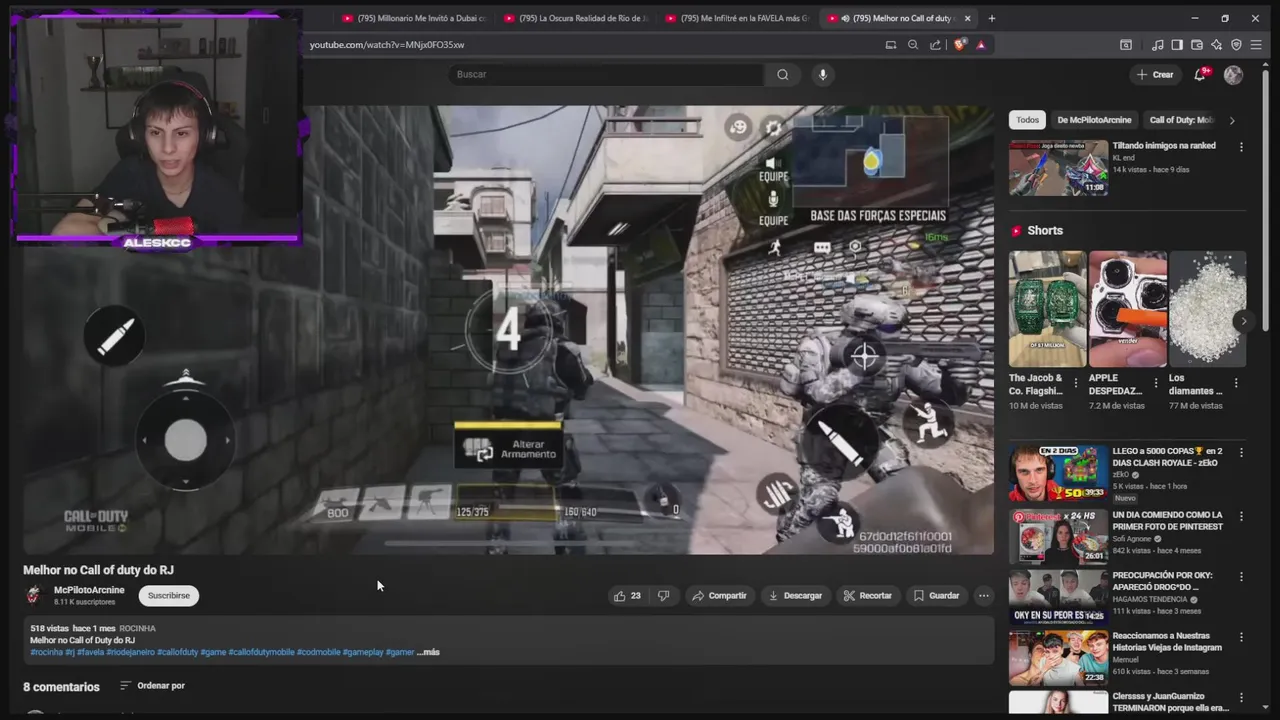Open LLEGO A 5000 COPAS video

click(1058, 473)
